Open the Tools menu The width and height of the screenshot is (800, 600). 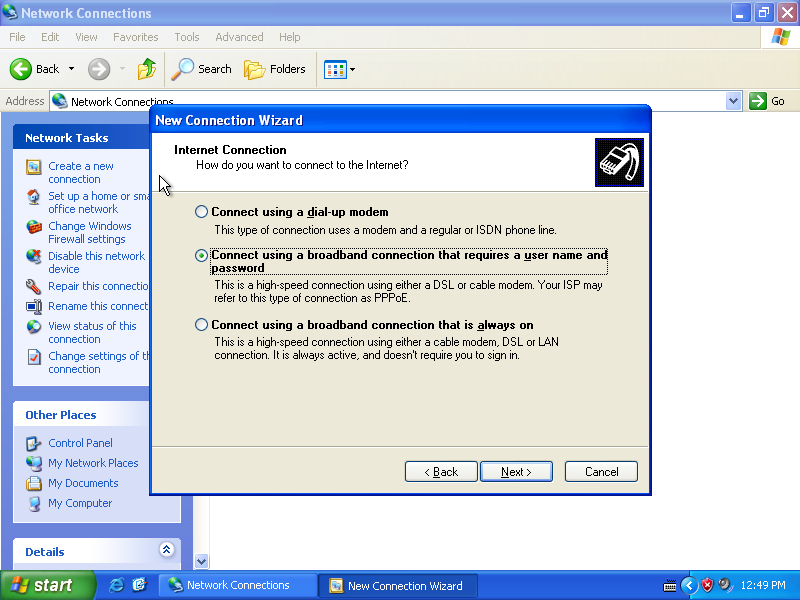(187, 37)
